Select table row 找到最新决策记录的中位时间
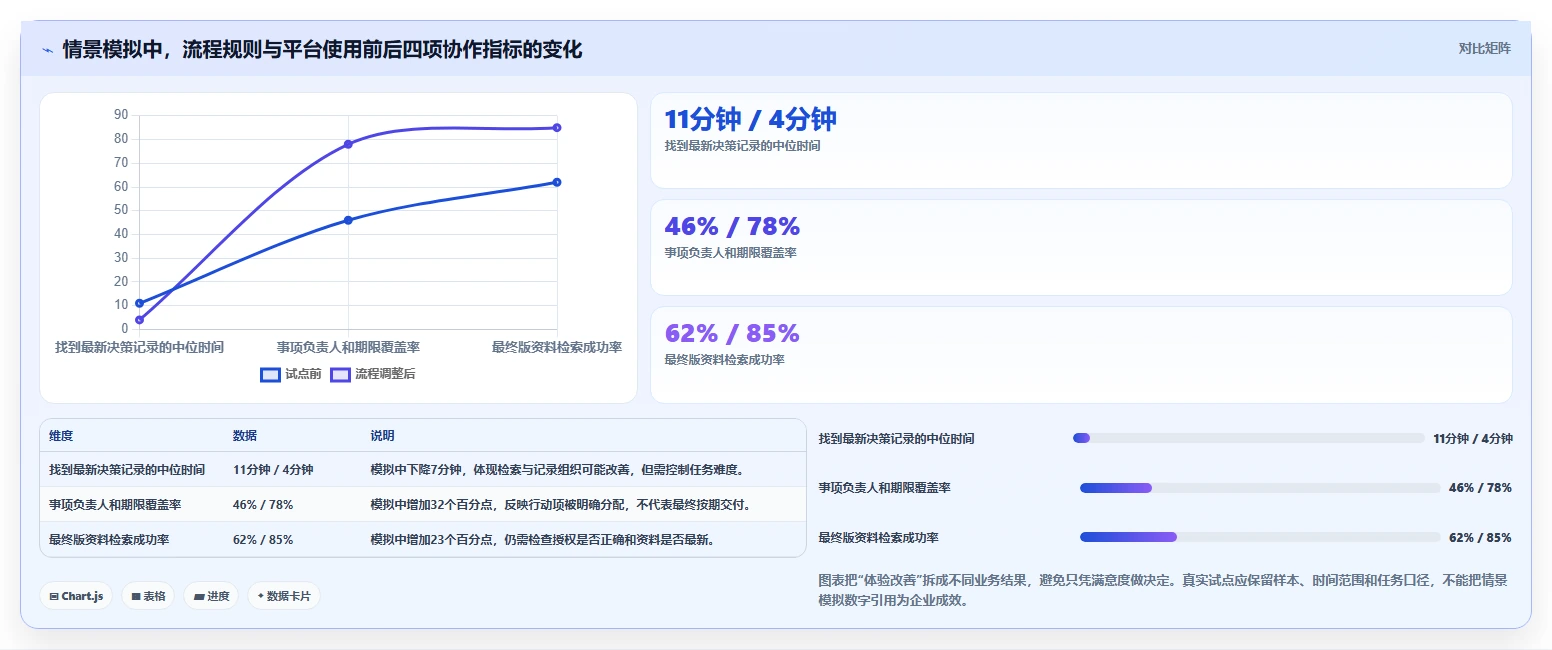Viewport: 1552px width, 650px height. (422, 470)
